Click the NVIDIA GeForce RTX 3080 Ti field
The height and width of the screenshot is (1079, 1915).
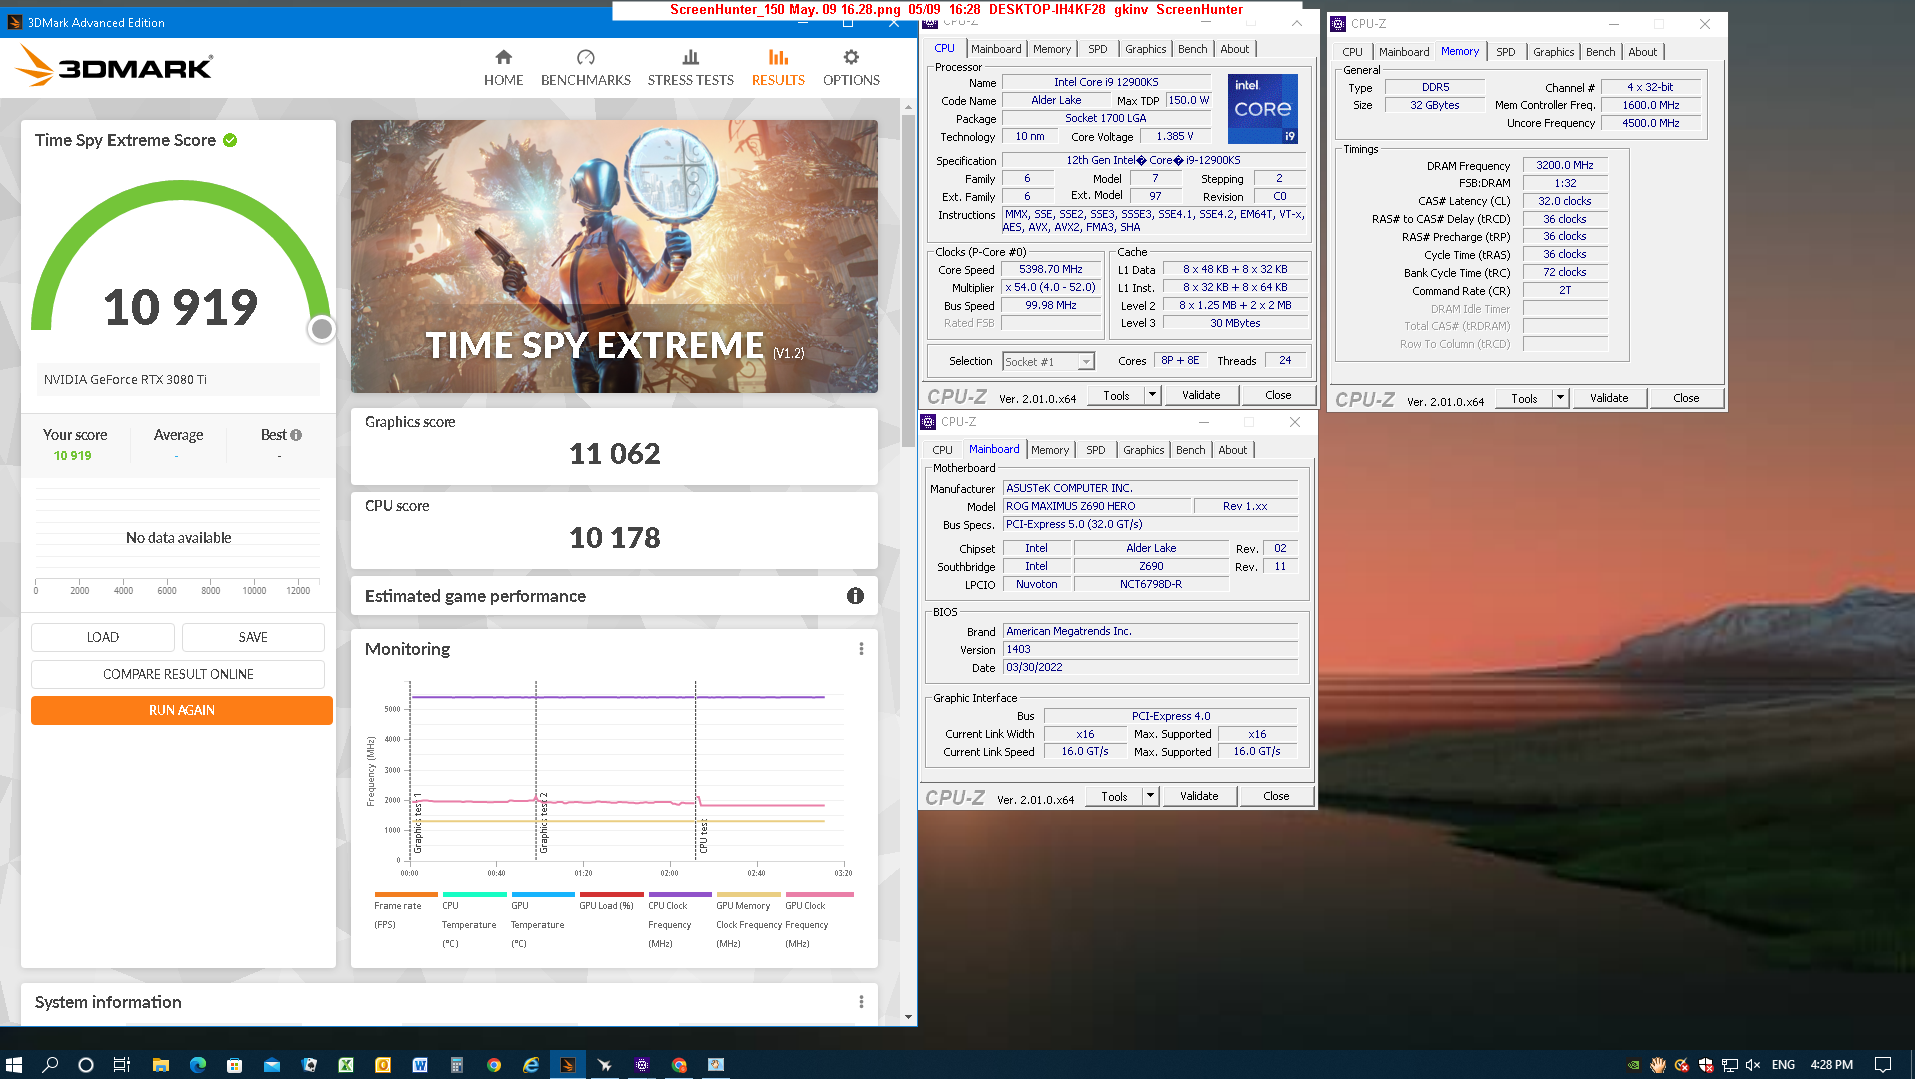click(178, 379)
